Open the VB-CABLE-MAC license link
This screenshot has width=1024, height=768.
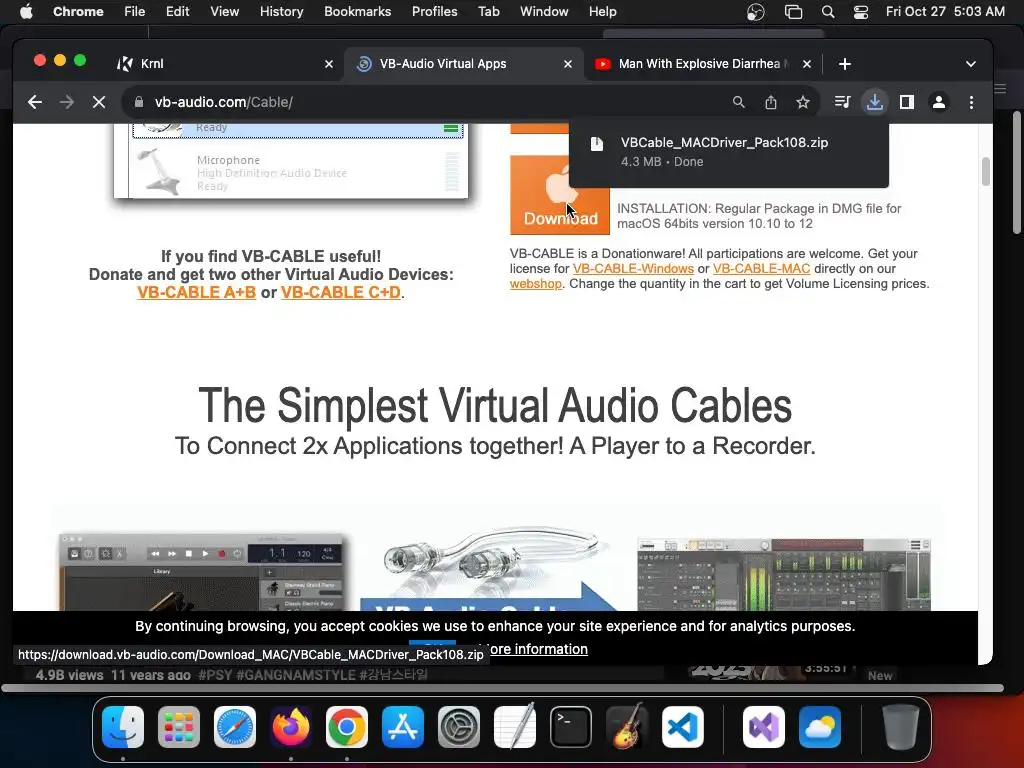761,268
